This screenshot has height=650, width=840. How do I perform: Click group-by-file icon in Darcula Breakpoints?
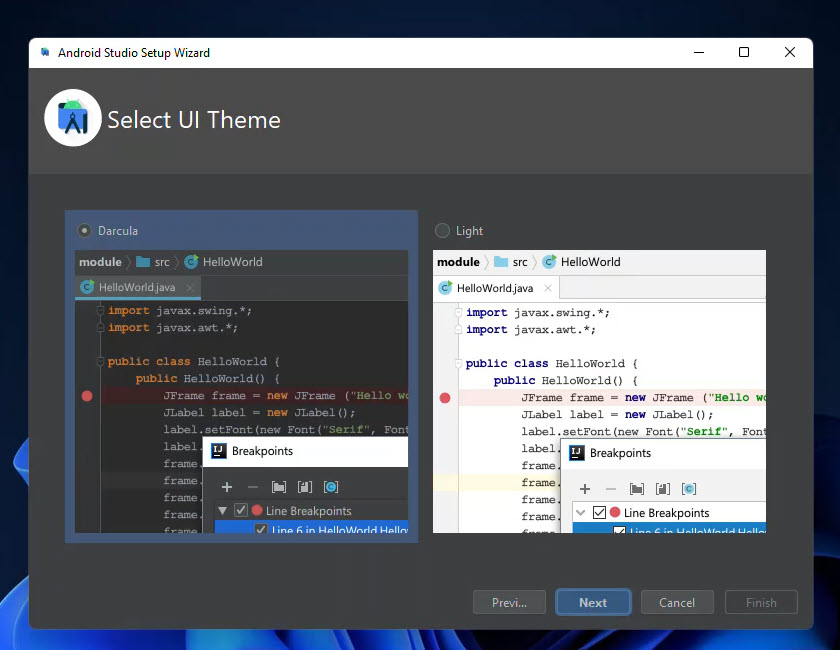[304, 487]
